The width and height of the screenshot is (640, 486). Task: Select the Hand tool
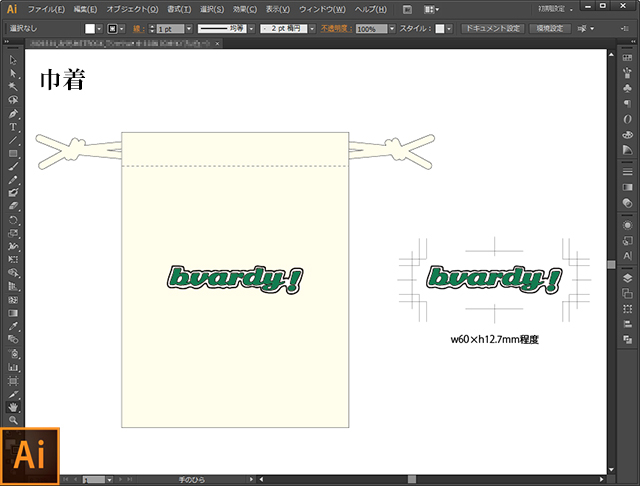pos(13,407)
